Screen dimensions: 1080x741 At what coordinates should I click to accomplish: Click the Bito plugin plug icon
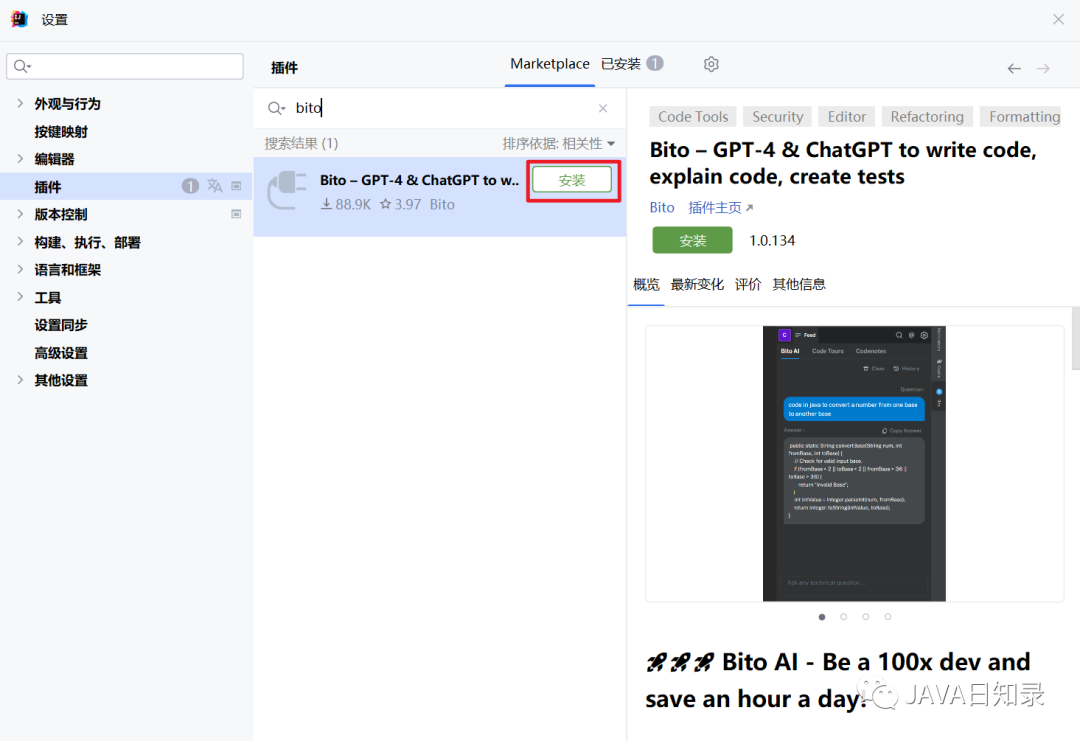pyautogui.click(x=287, y=190)
